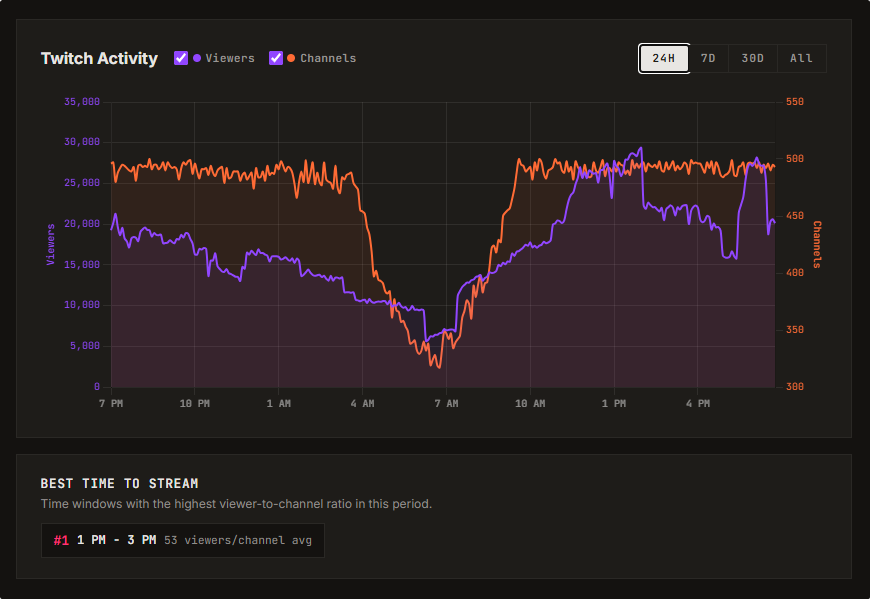Switch to the 7D time range
This screenshot has height=599, width=870.
708,58
